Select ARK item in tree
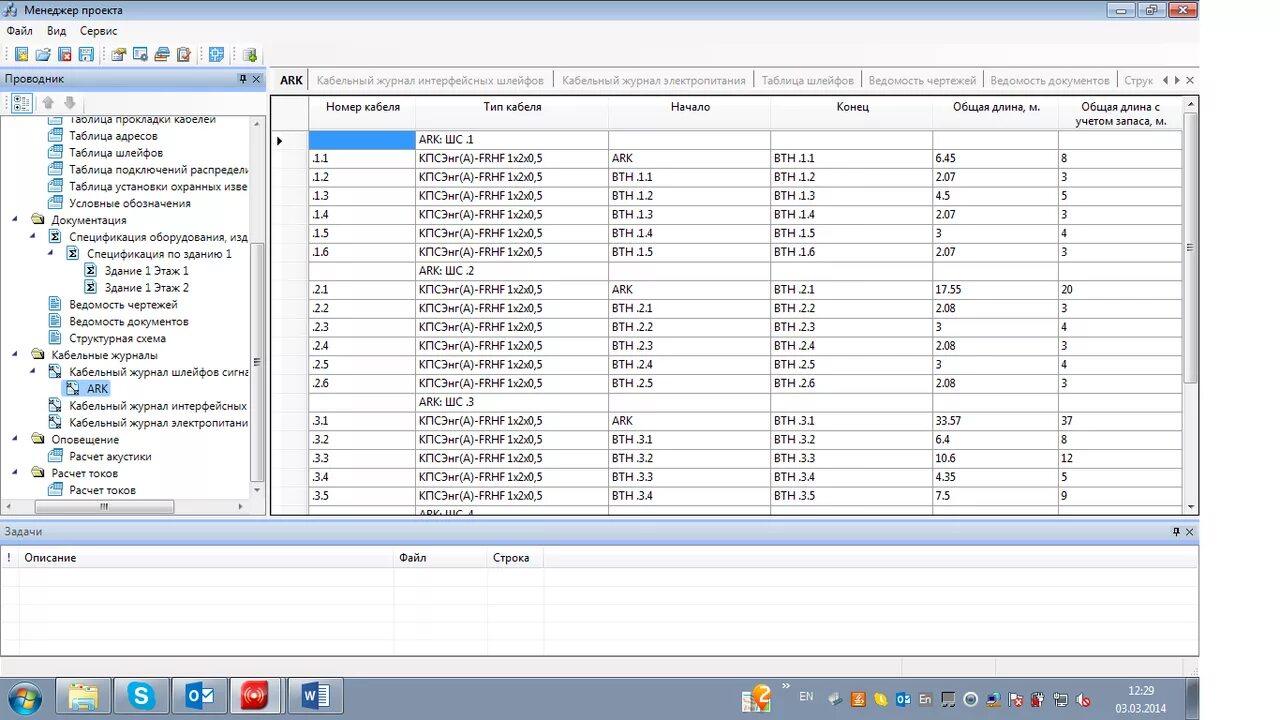Viewport: 1280px width, 720px height. [x=97, y=389]
